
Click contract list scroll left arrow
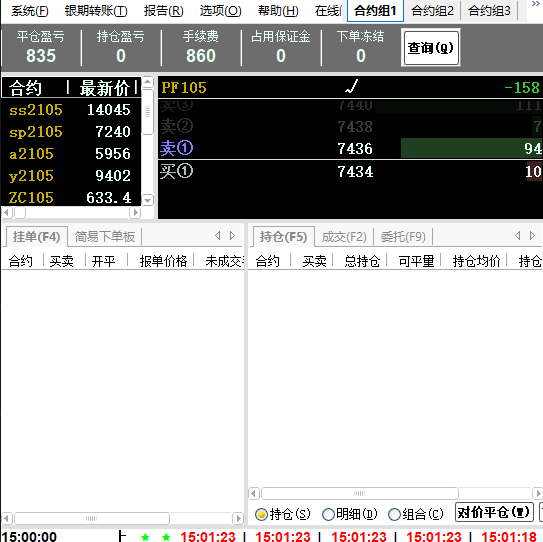pos(7,212)
